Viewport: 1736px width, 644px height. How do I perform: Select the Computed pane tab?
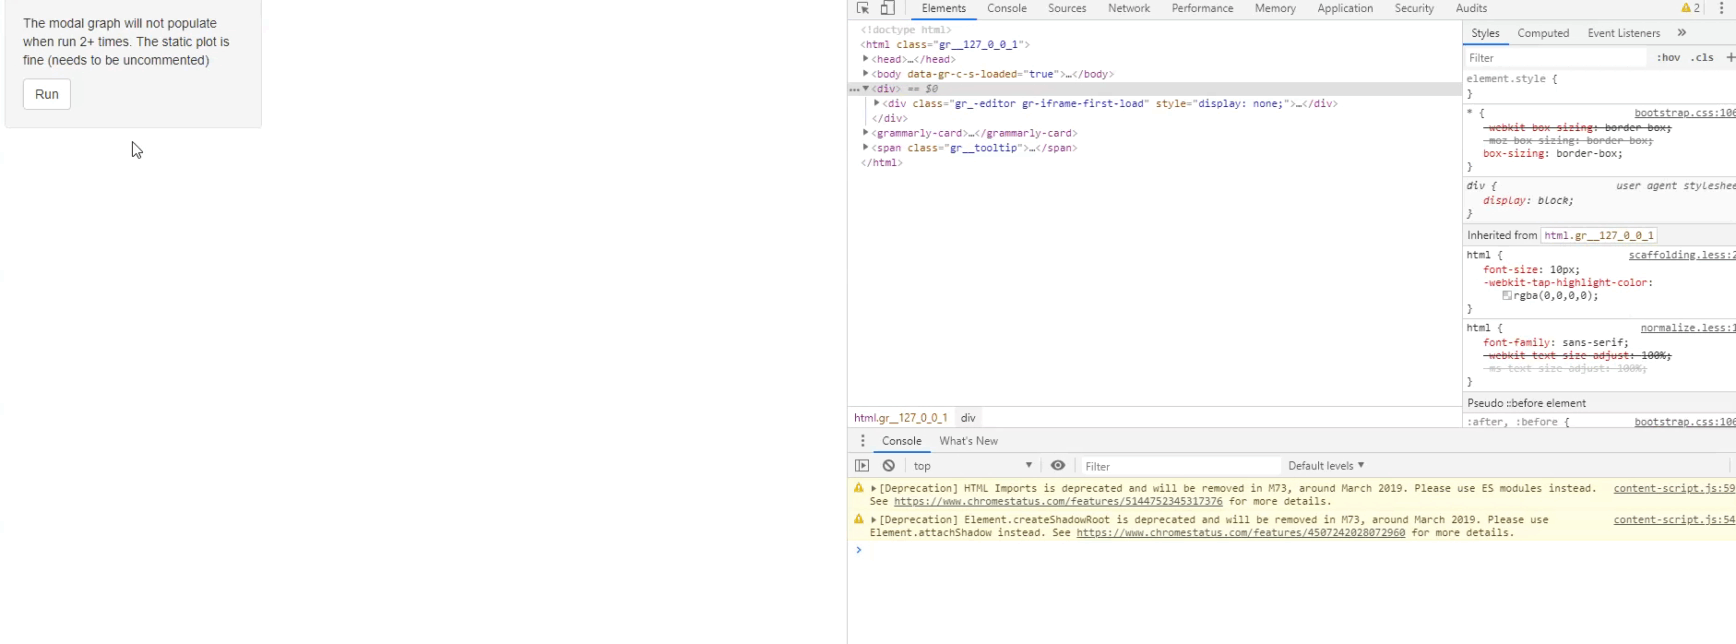[1543, 33]
